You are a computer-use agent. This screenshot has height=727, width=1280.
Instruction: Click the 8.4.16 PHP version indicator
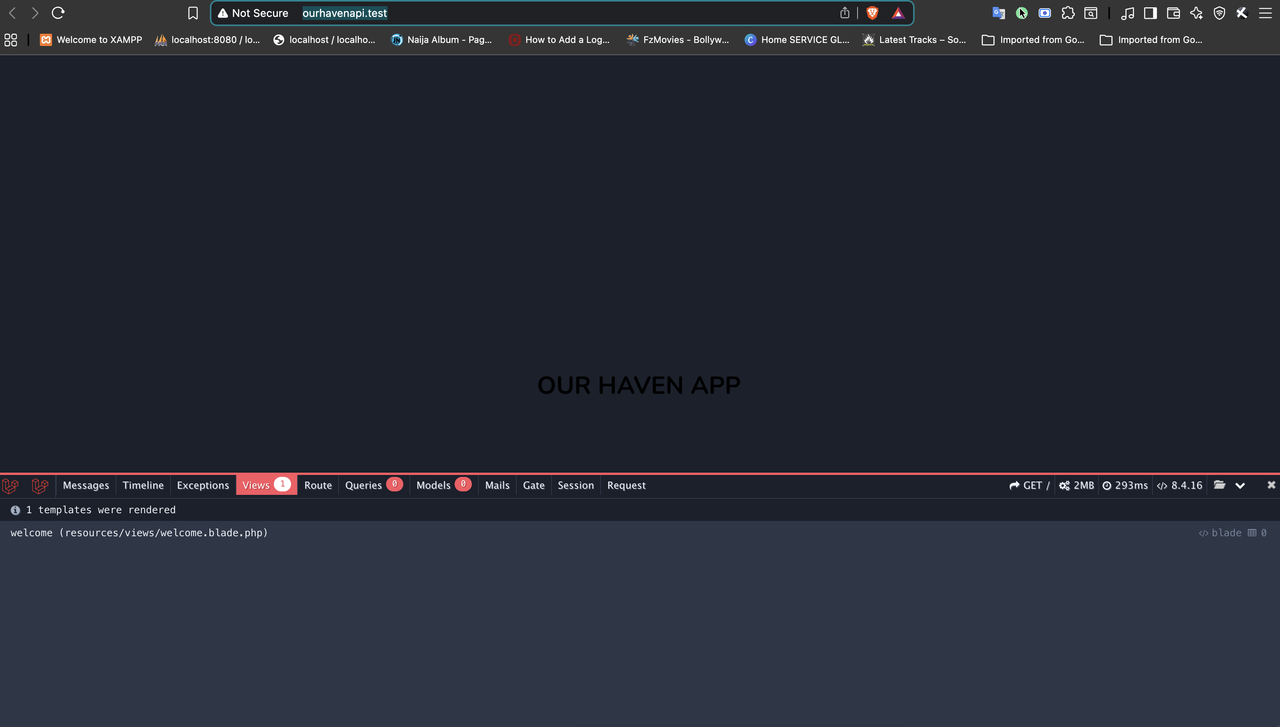coord(1180,486)
